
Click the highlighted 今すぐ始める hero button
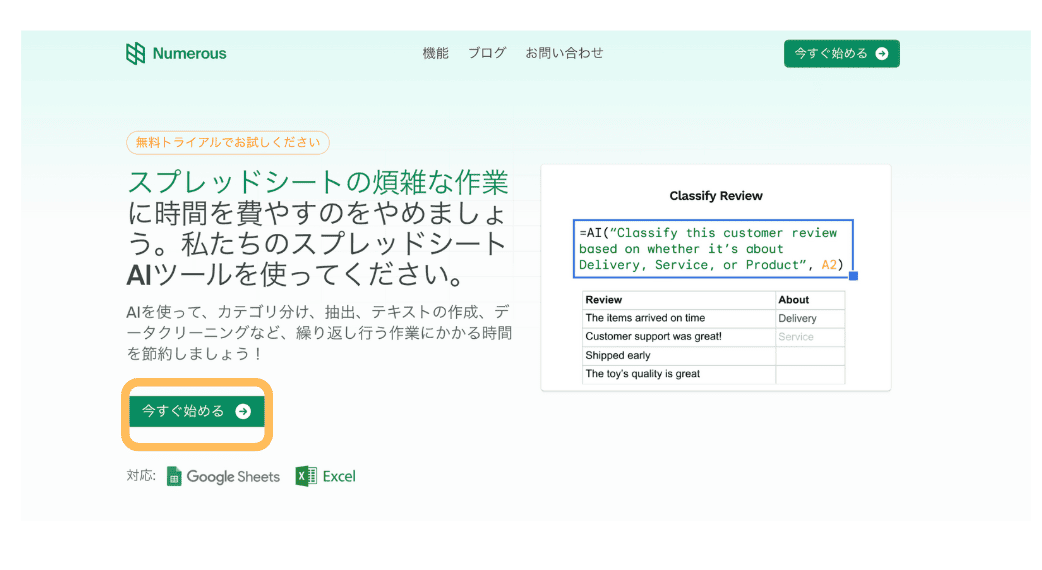point(197,411)
